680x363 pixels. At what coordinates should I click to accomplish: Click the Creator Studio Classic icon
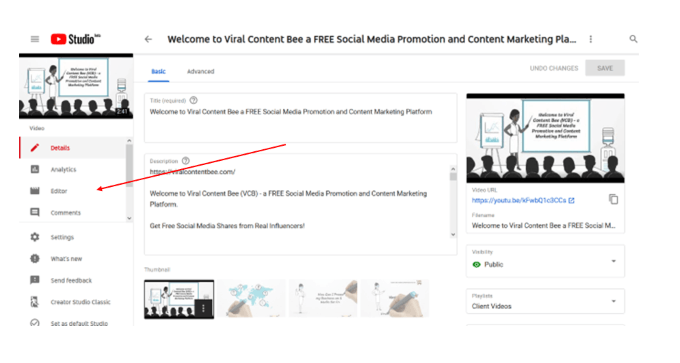(x=35, y=302)
